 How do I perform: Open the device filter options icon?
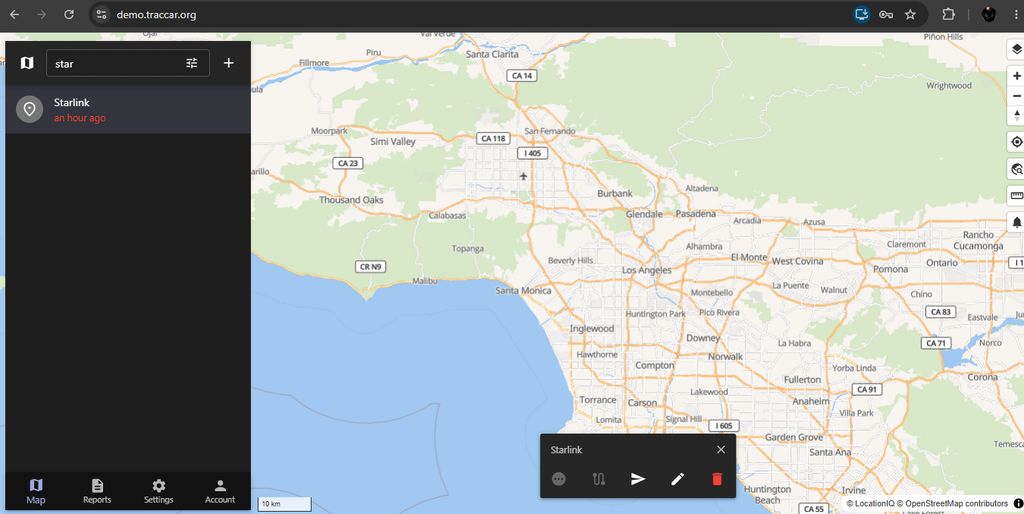[191, 63]
